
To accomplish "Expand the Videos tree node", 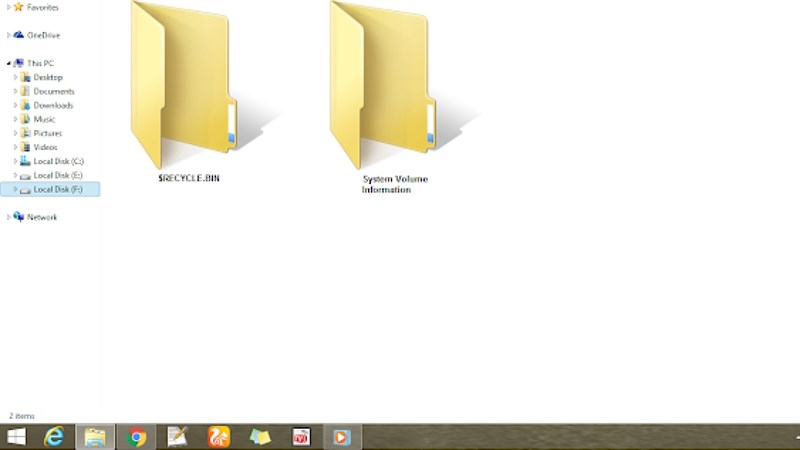I will [x=15, y=147].
